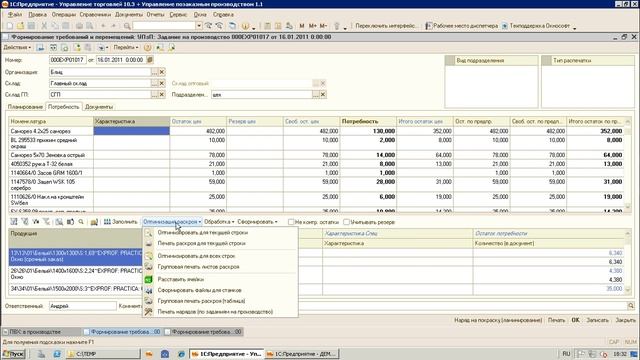Select Сформировать файлы для станков
Image resolution: width=640 pixels, height=360 pixels.
[200, 290]
